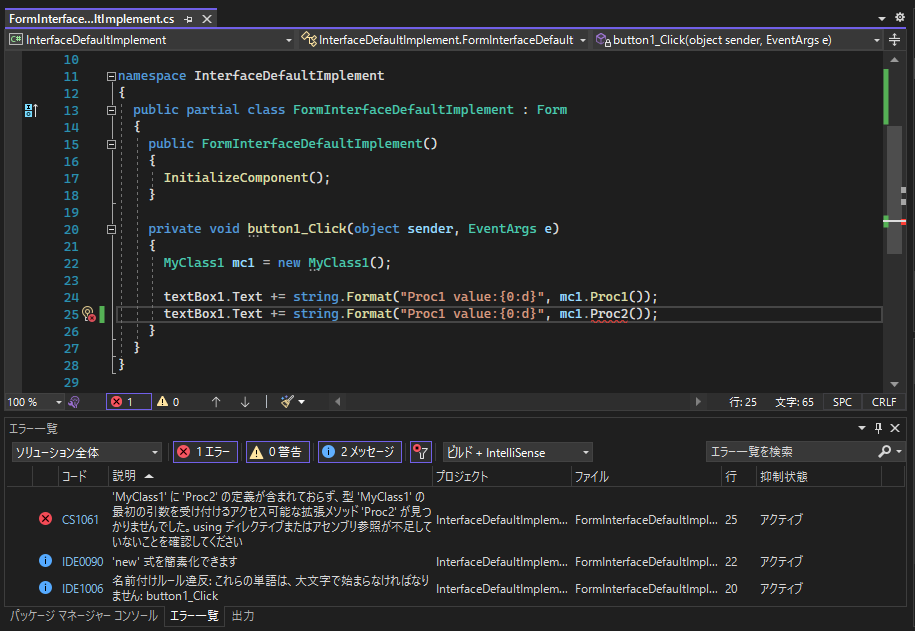Viewport: 915px width, 631px height.
Task: Open the quick actions lightbulb on line 25
Action: coord(89,315)
